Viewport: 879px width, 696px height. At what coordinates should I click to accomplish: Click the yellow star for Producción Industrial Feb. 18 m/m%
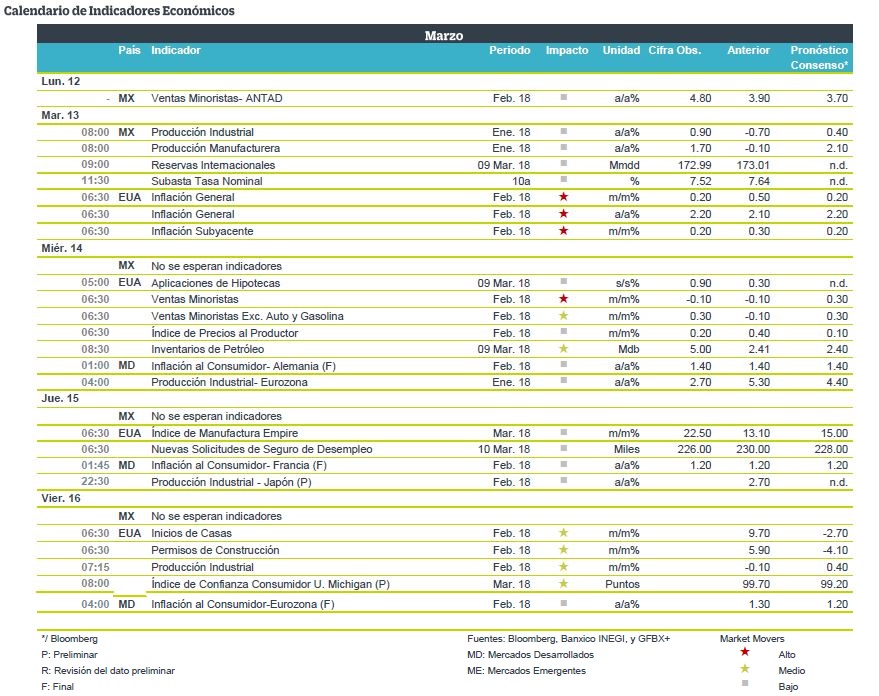(563, 566)
